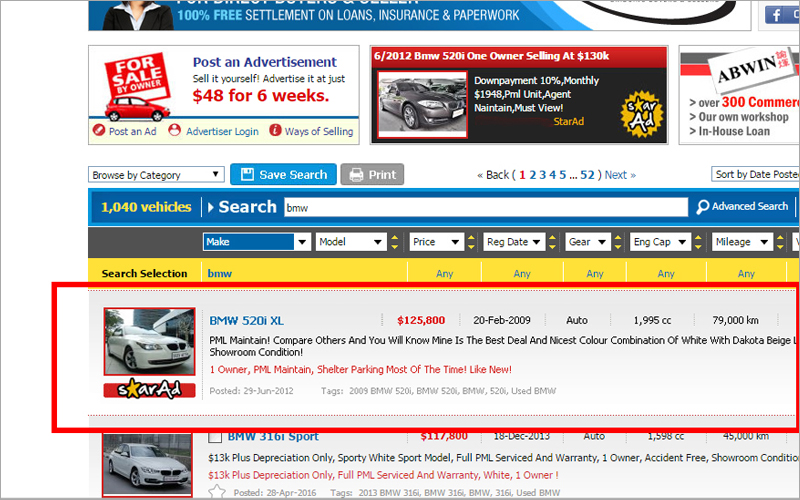Open the white BMW 316i Sport car photo
The image size is (800, 500).
pos(147,465)
